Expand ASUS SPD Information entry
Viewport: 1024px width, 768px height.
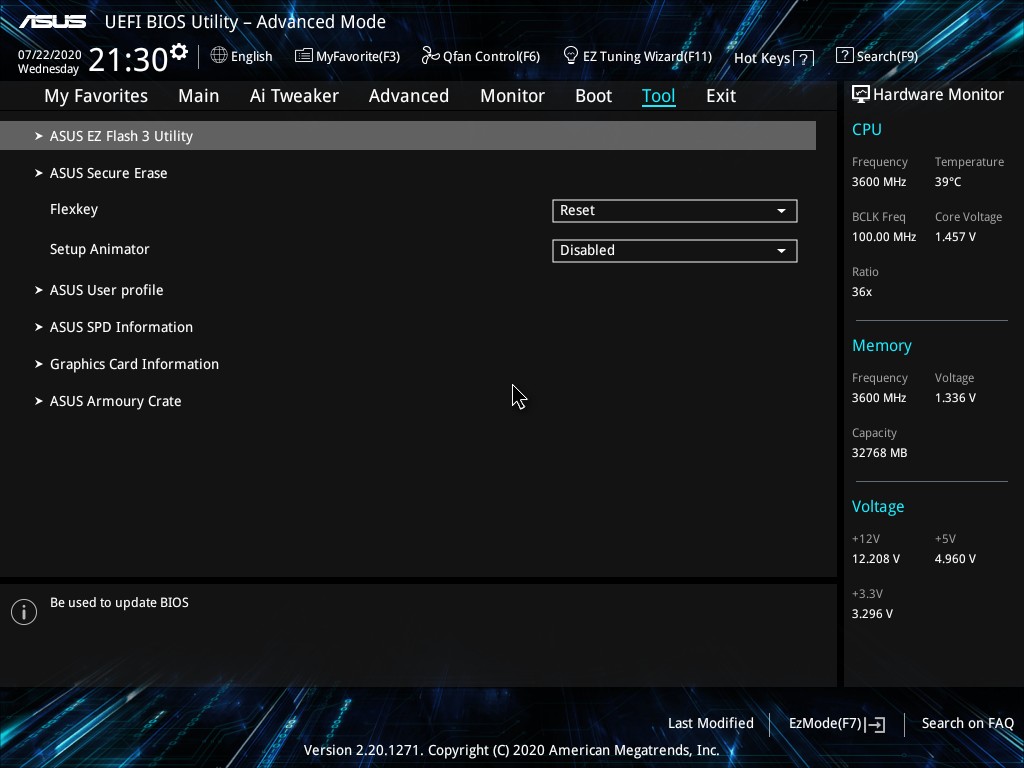[x=121, y=327]
